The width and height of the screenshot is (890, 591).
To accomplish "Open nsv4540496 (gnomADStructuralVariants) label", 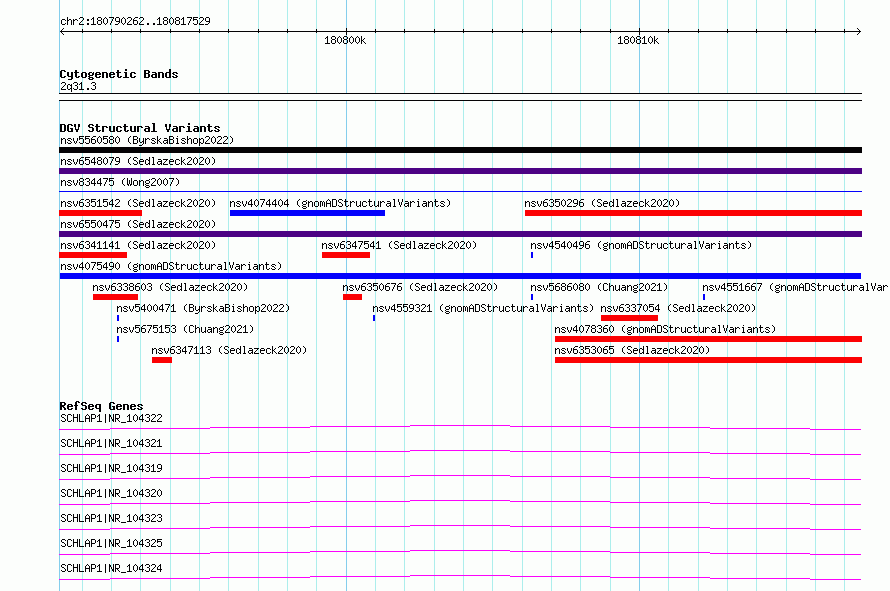I will (641, 245).
